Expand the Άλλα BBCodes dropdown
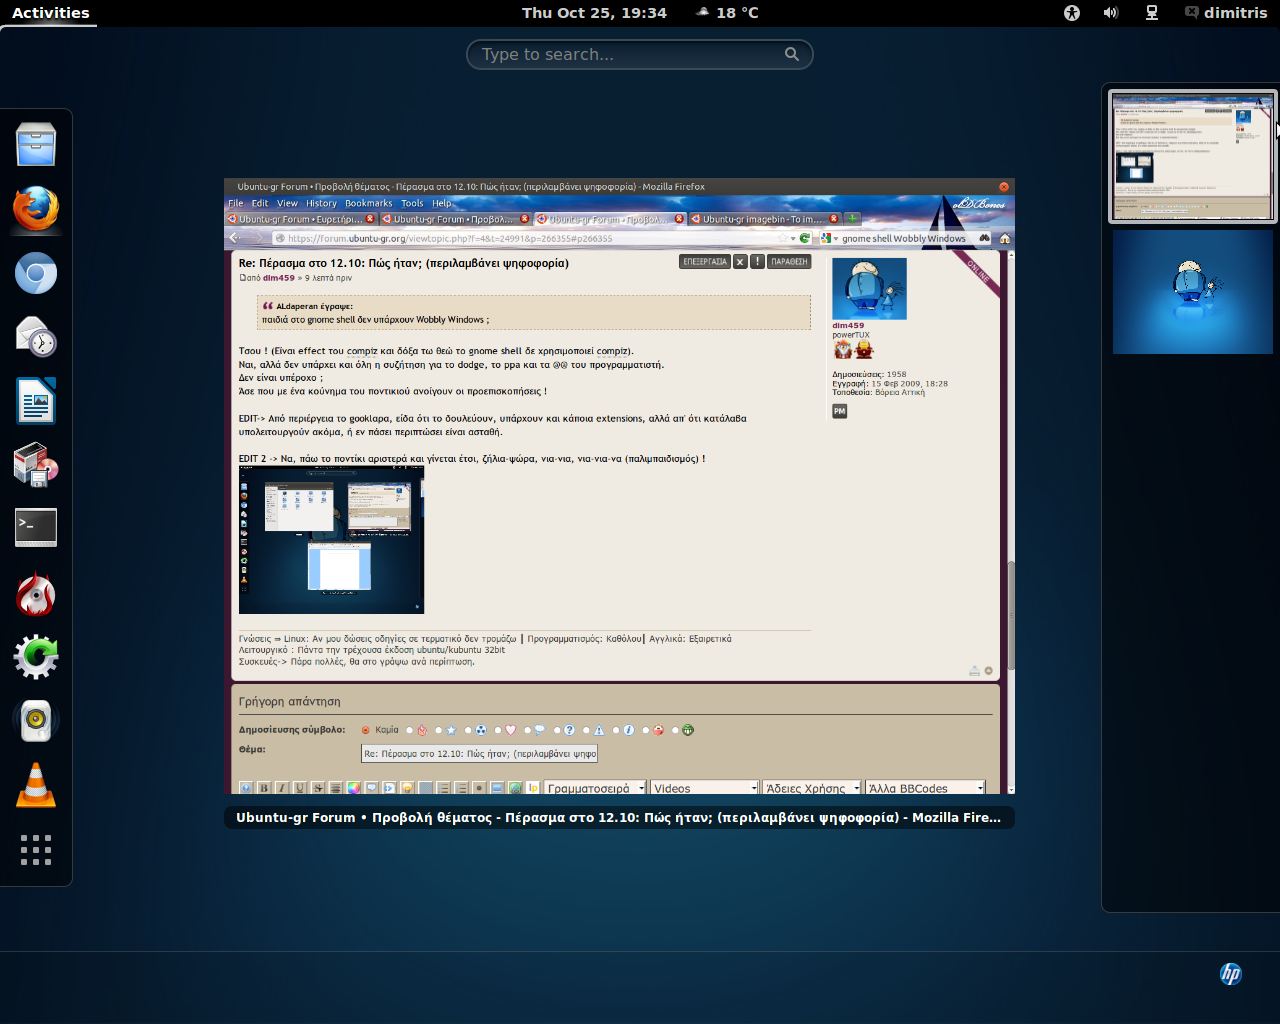1280x1024 pixels. (925, 788)
